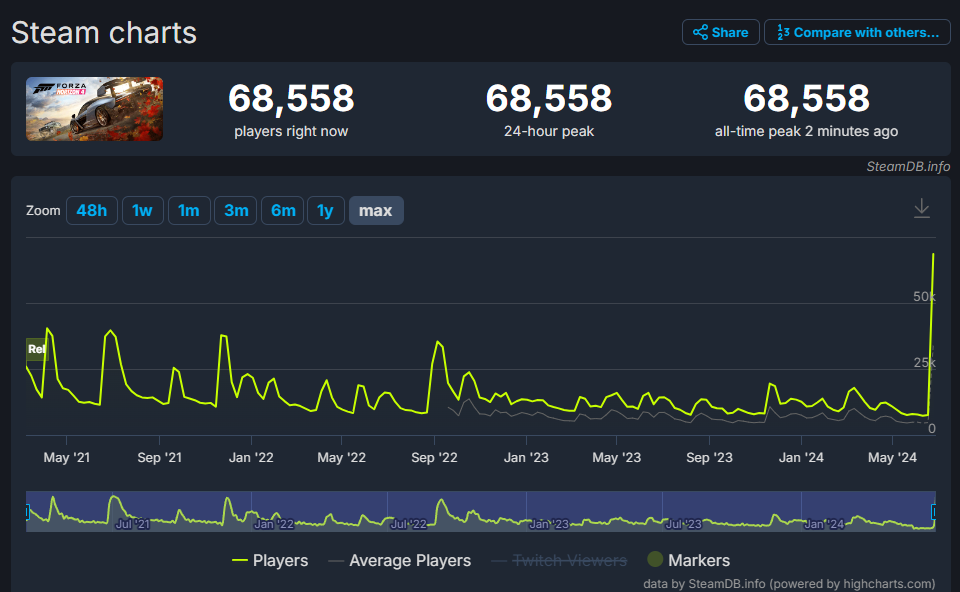This screenshot has width=960, height=592.
Task: Choose the 6m zoom range
Action: tap(283, 211)
